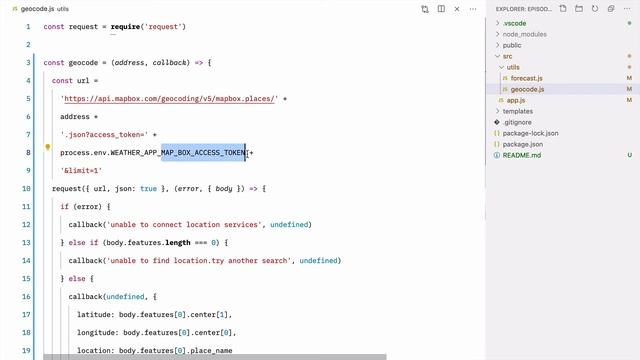This screenshot has width=640, height=360.
Task: Click the '&limit=1' string on line 9
Action: [81, 171]
